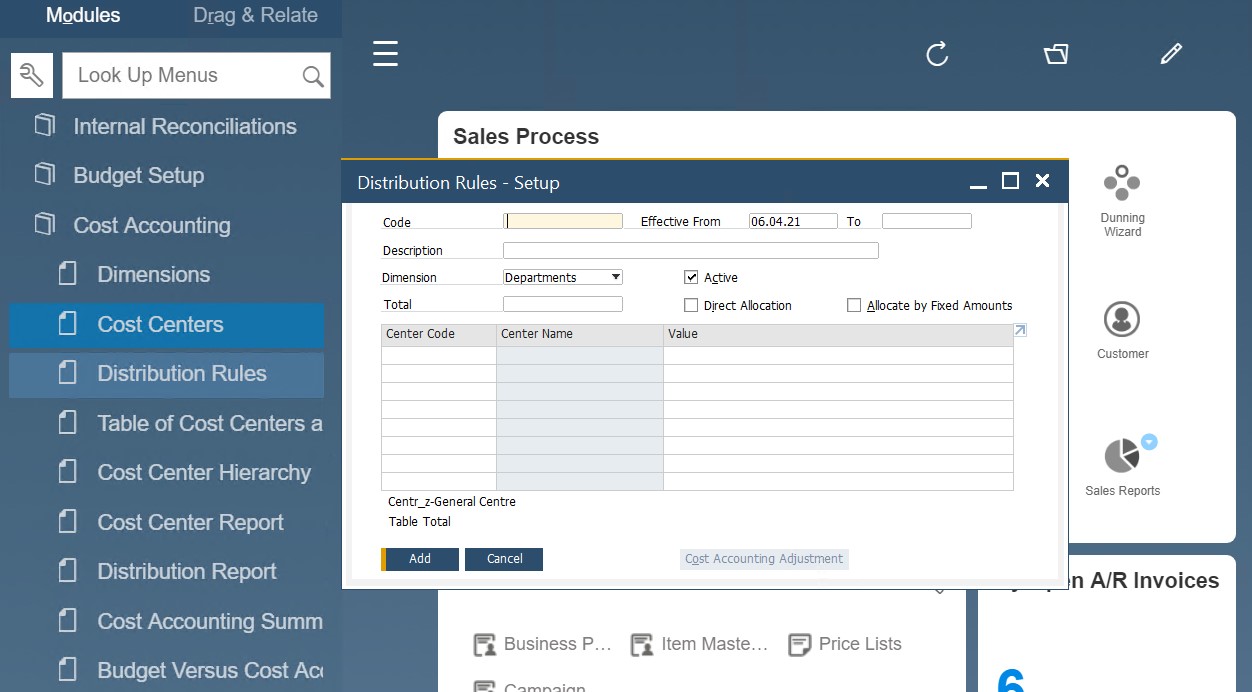Viewport: 1252px width, 692px height.
Task: Click into the Description input field
Action: (690, 250)
